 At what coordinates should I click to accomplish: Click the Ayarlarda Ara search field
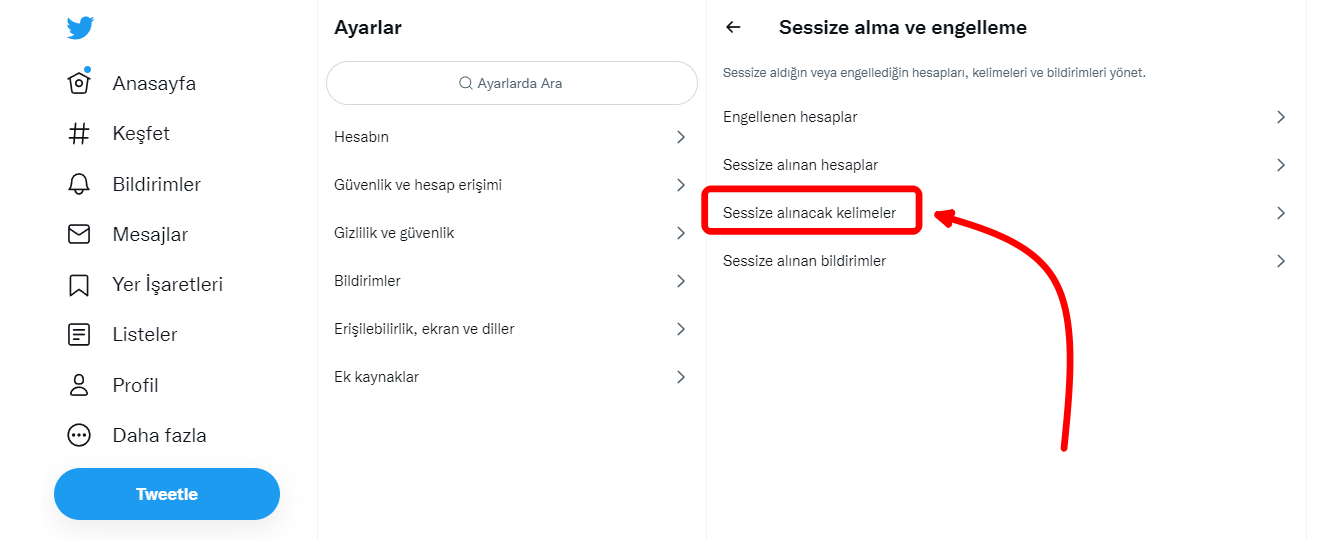511,83
